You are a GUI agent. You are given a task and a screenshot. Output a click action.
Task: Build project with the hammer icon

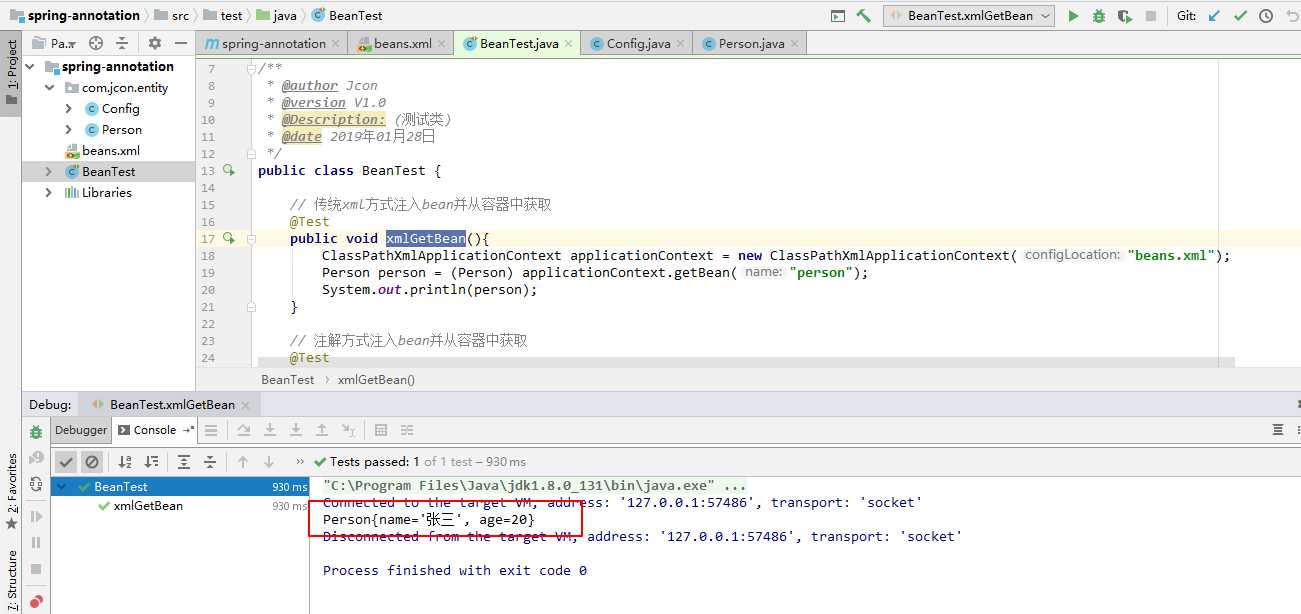[864, 16]
